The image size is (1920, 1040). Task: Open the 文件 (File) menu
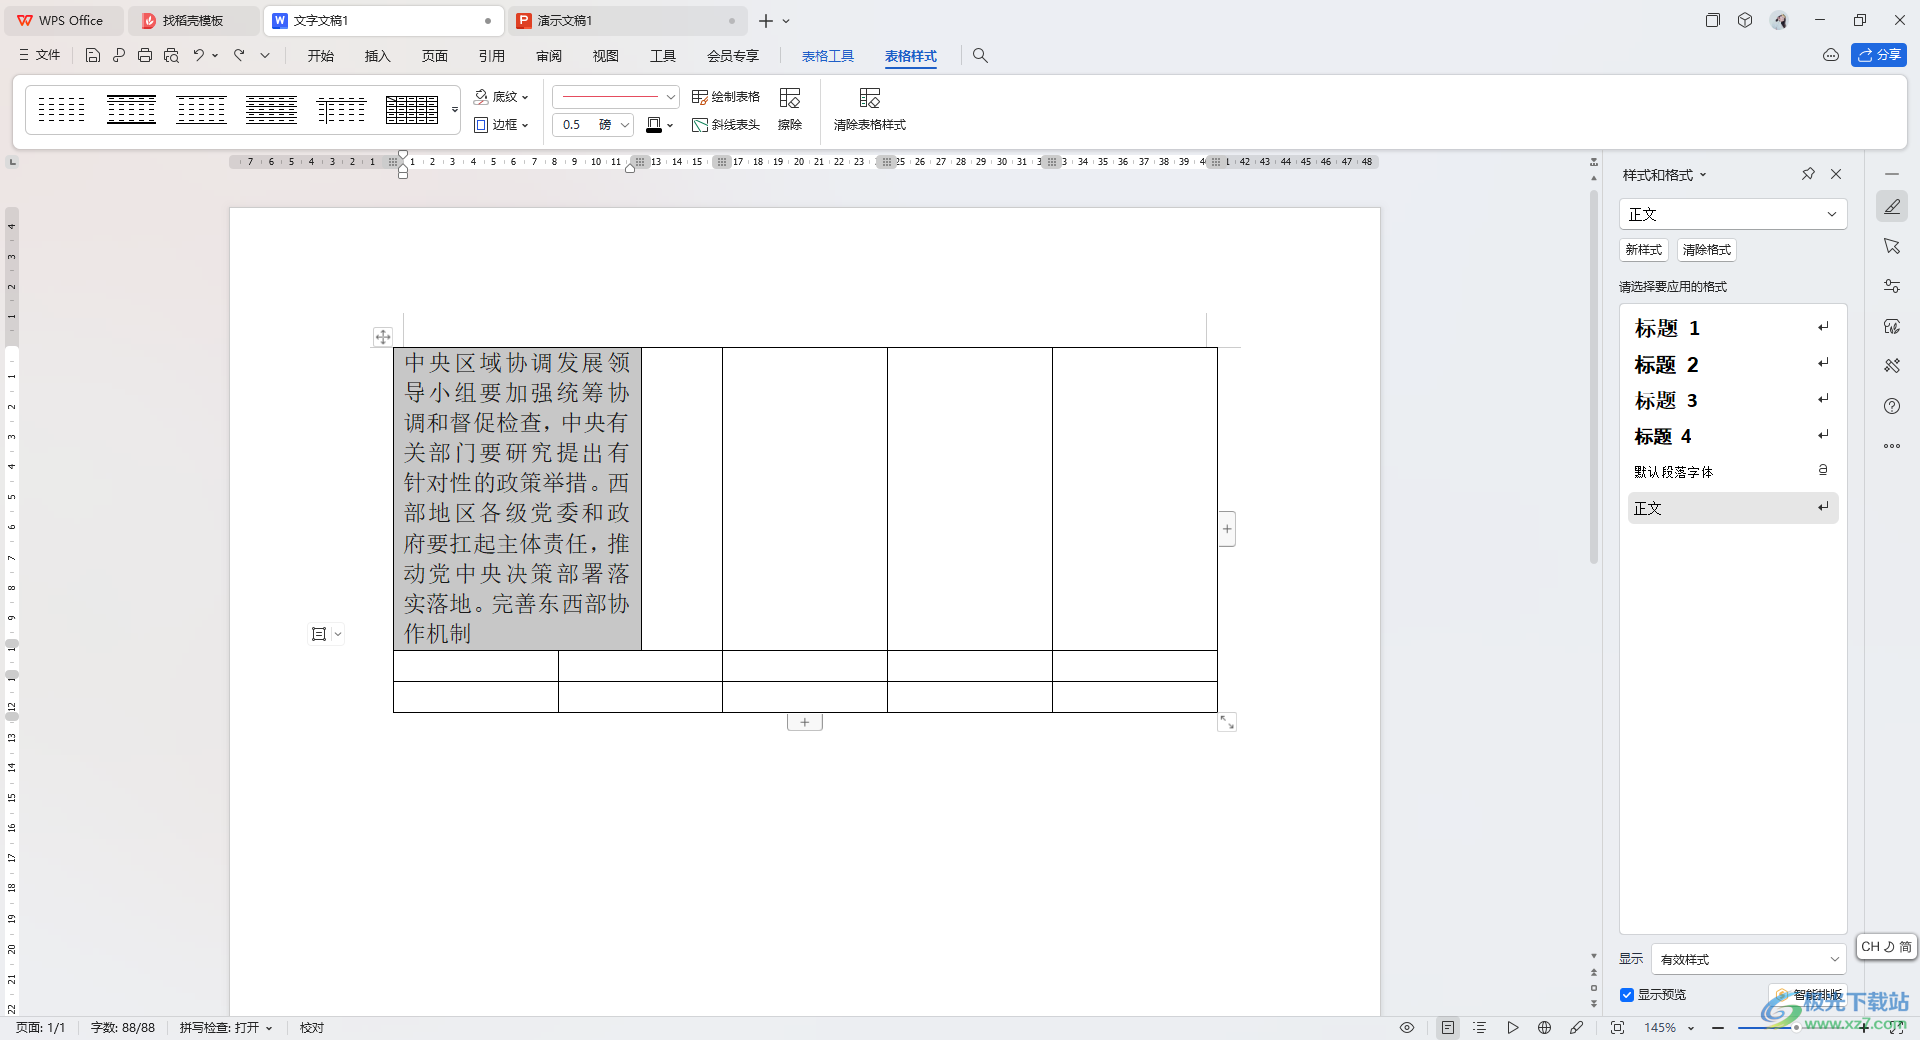40,56
